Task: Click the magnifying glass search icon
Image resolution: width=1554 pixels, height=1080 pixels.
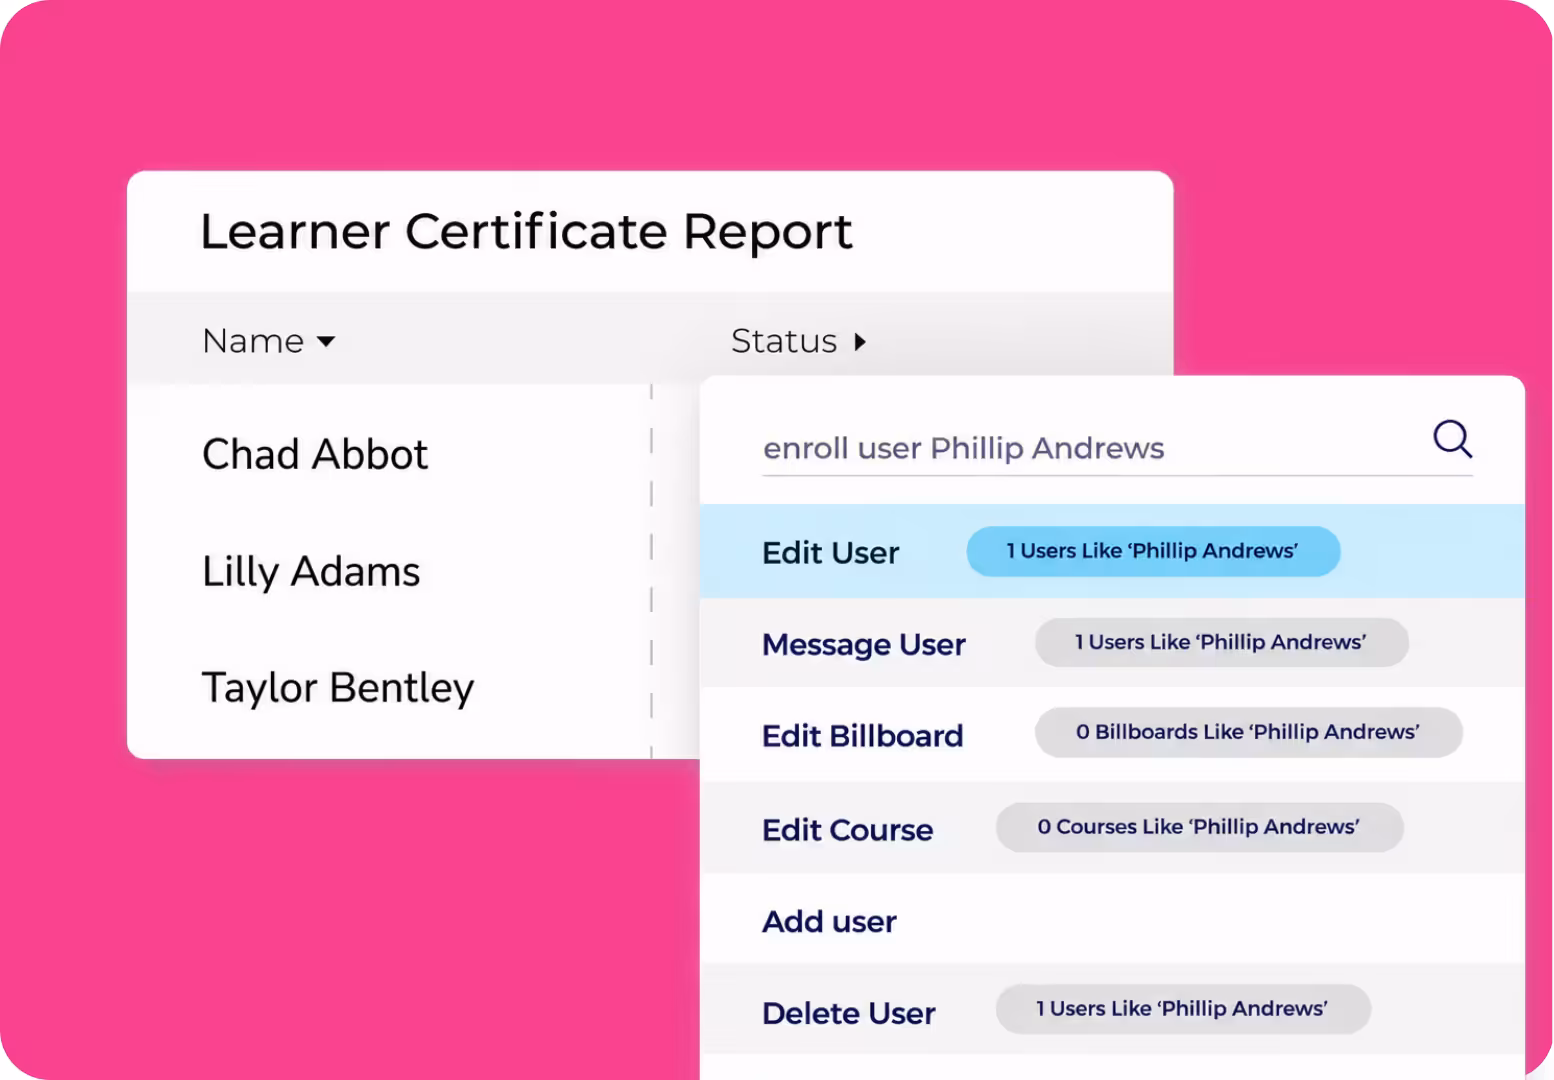Action: (1452, 439)
